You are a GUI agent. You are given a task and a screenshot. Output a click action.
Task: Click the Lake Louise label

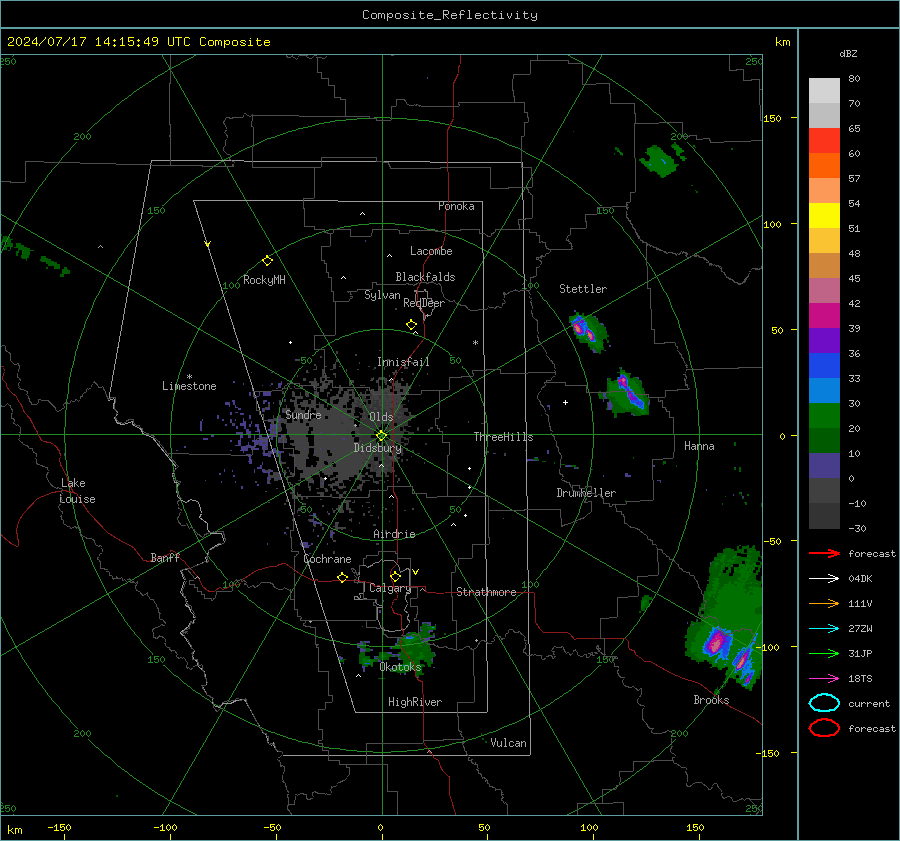[x=77, y=491]
